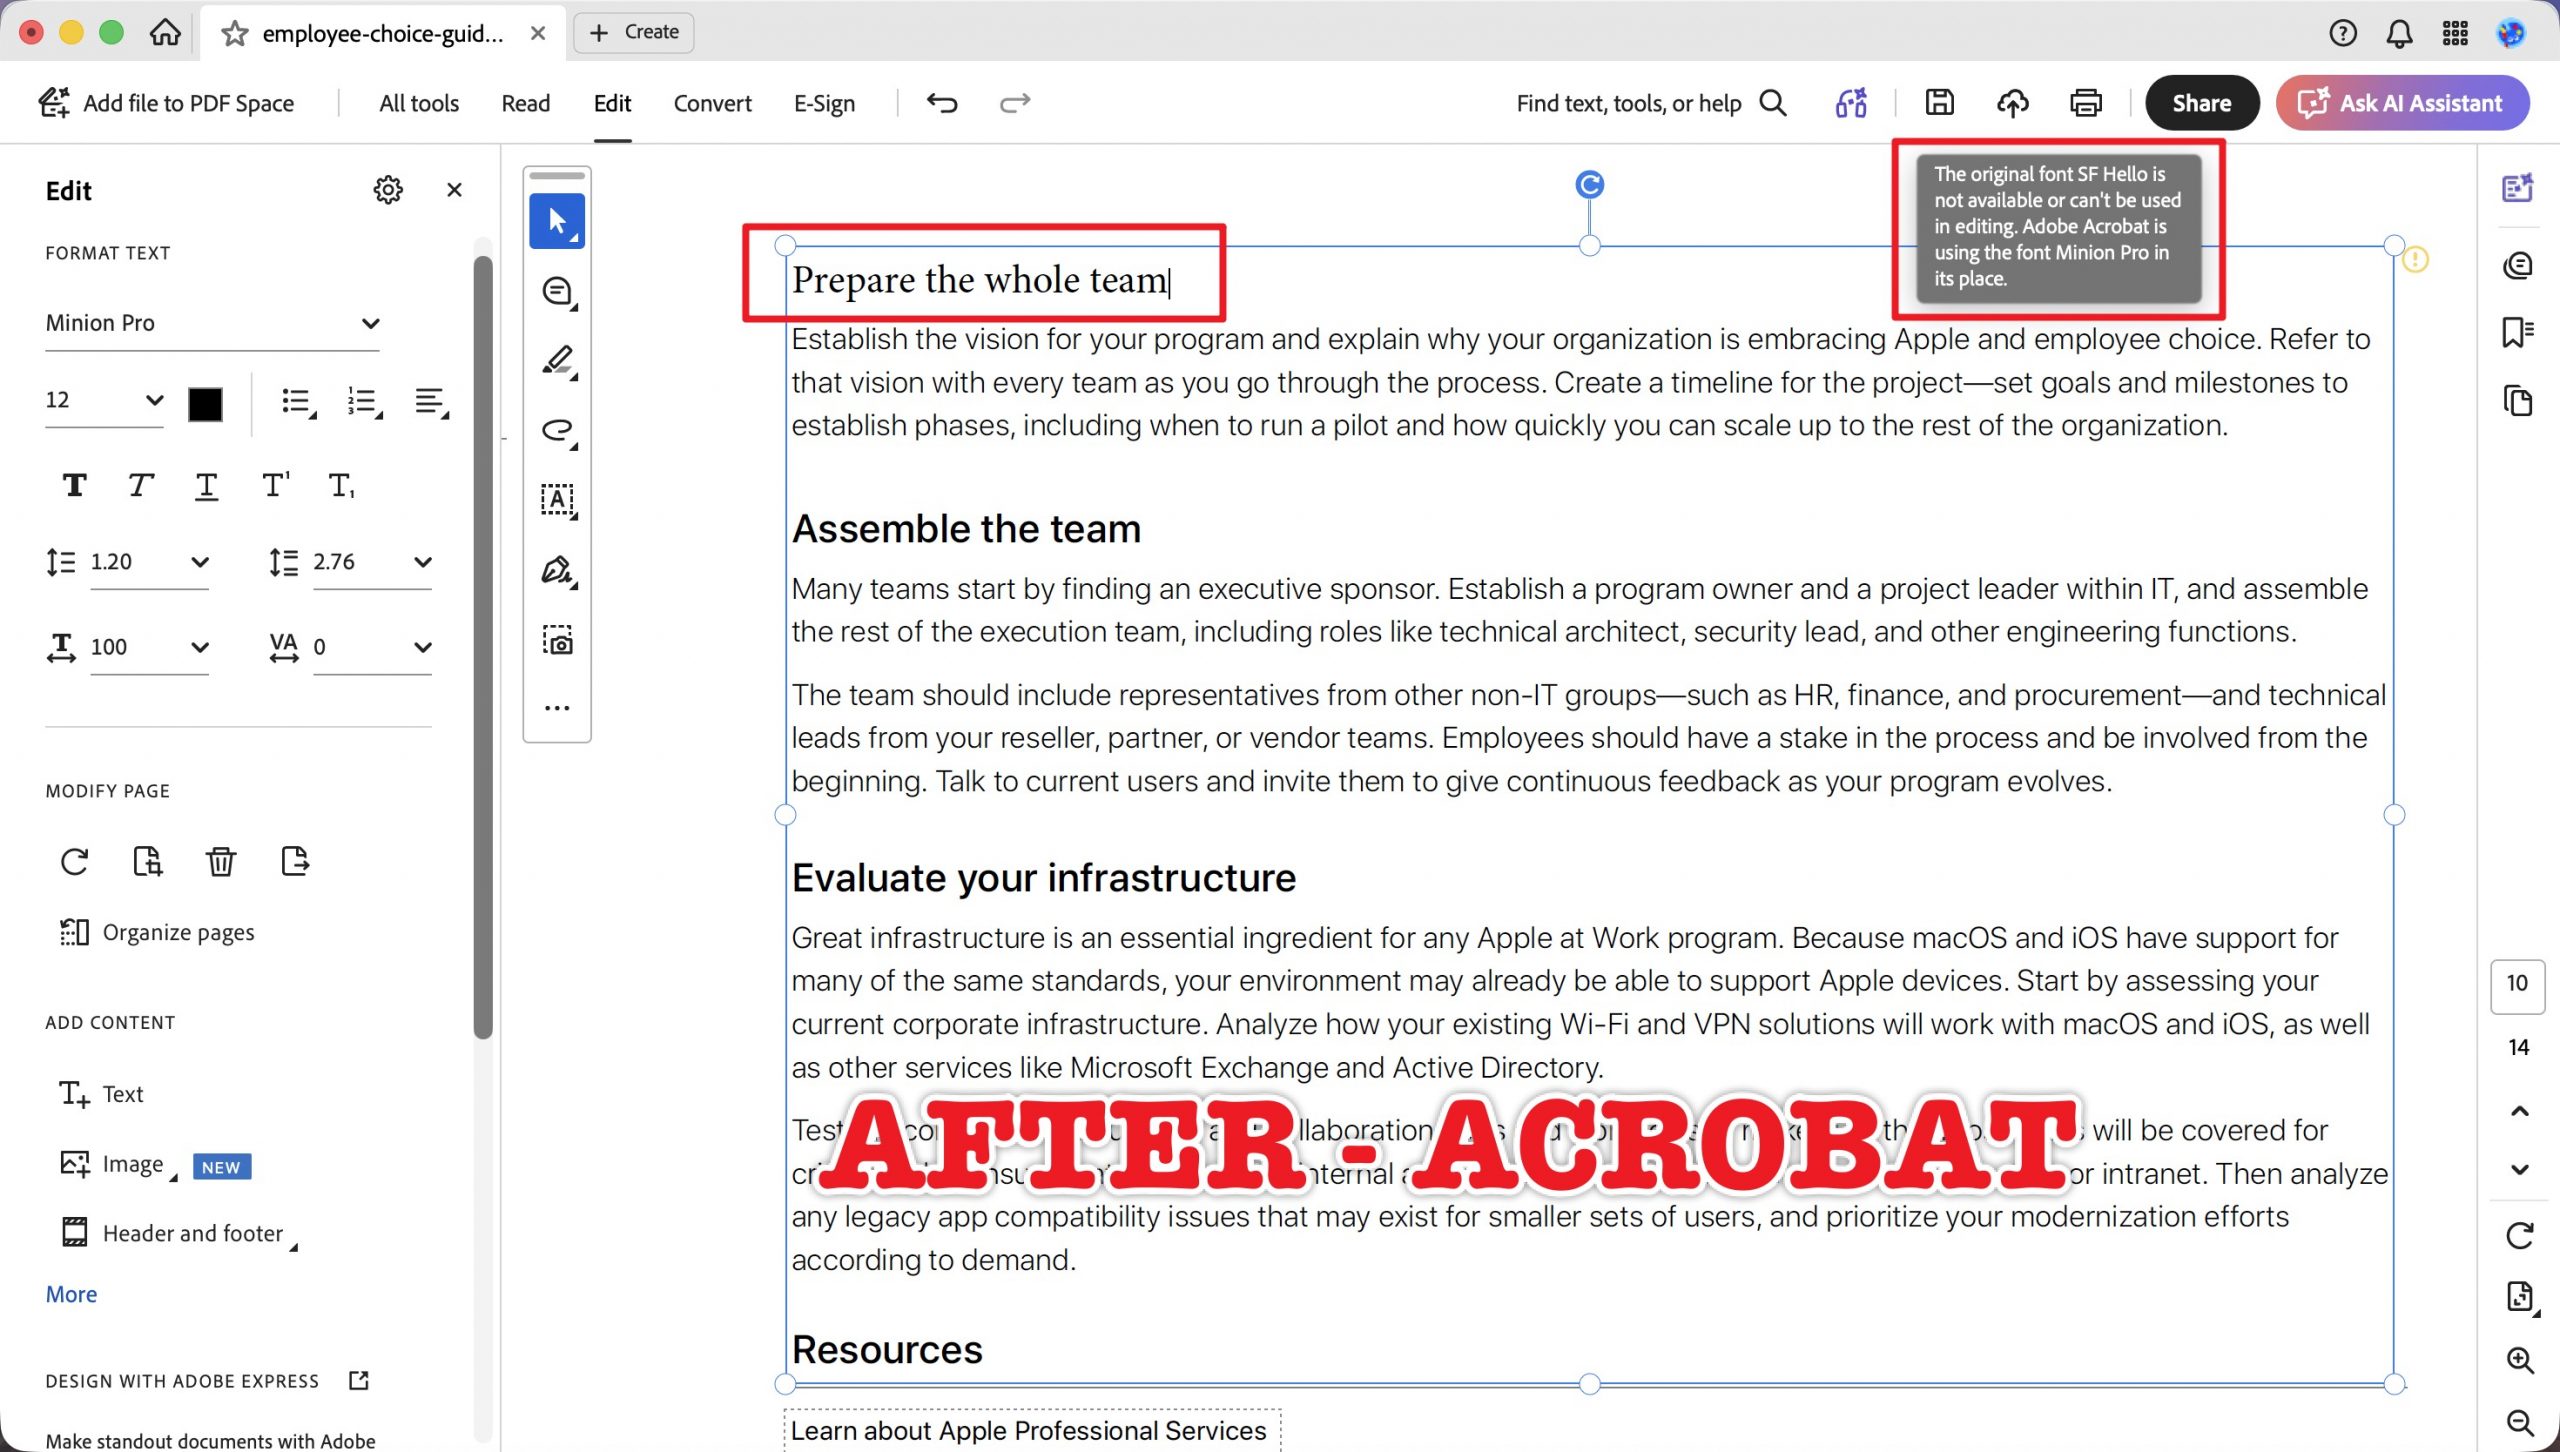Open line spacing 1.20 dropdown
The width and height of the screenshot is (2560, 1452).
[x=150, y=562]
